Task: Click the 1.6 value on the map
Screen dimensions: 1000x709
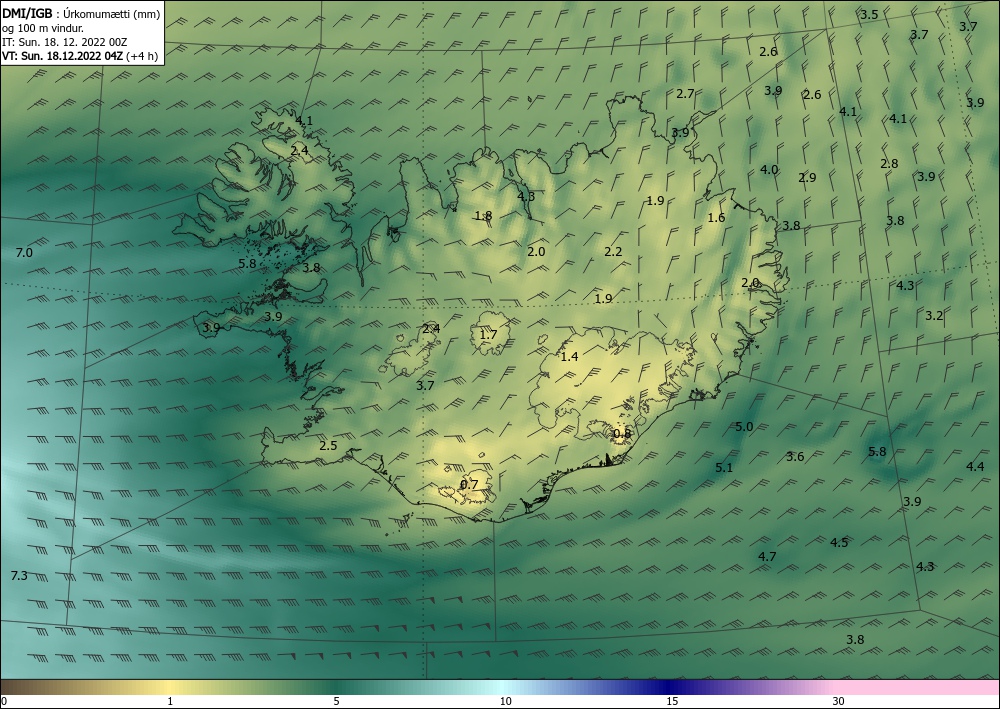Action: 716,218
